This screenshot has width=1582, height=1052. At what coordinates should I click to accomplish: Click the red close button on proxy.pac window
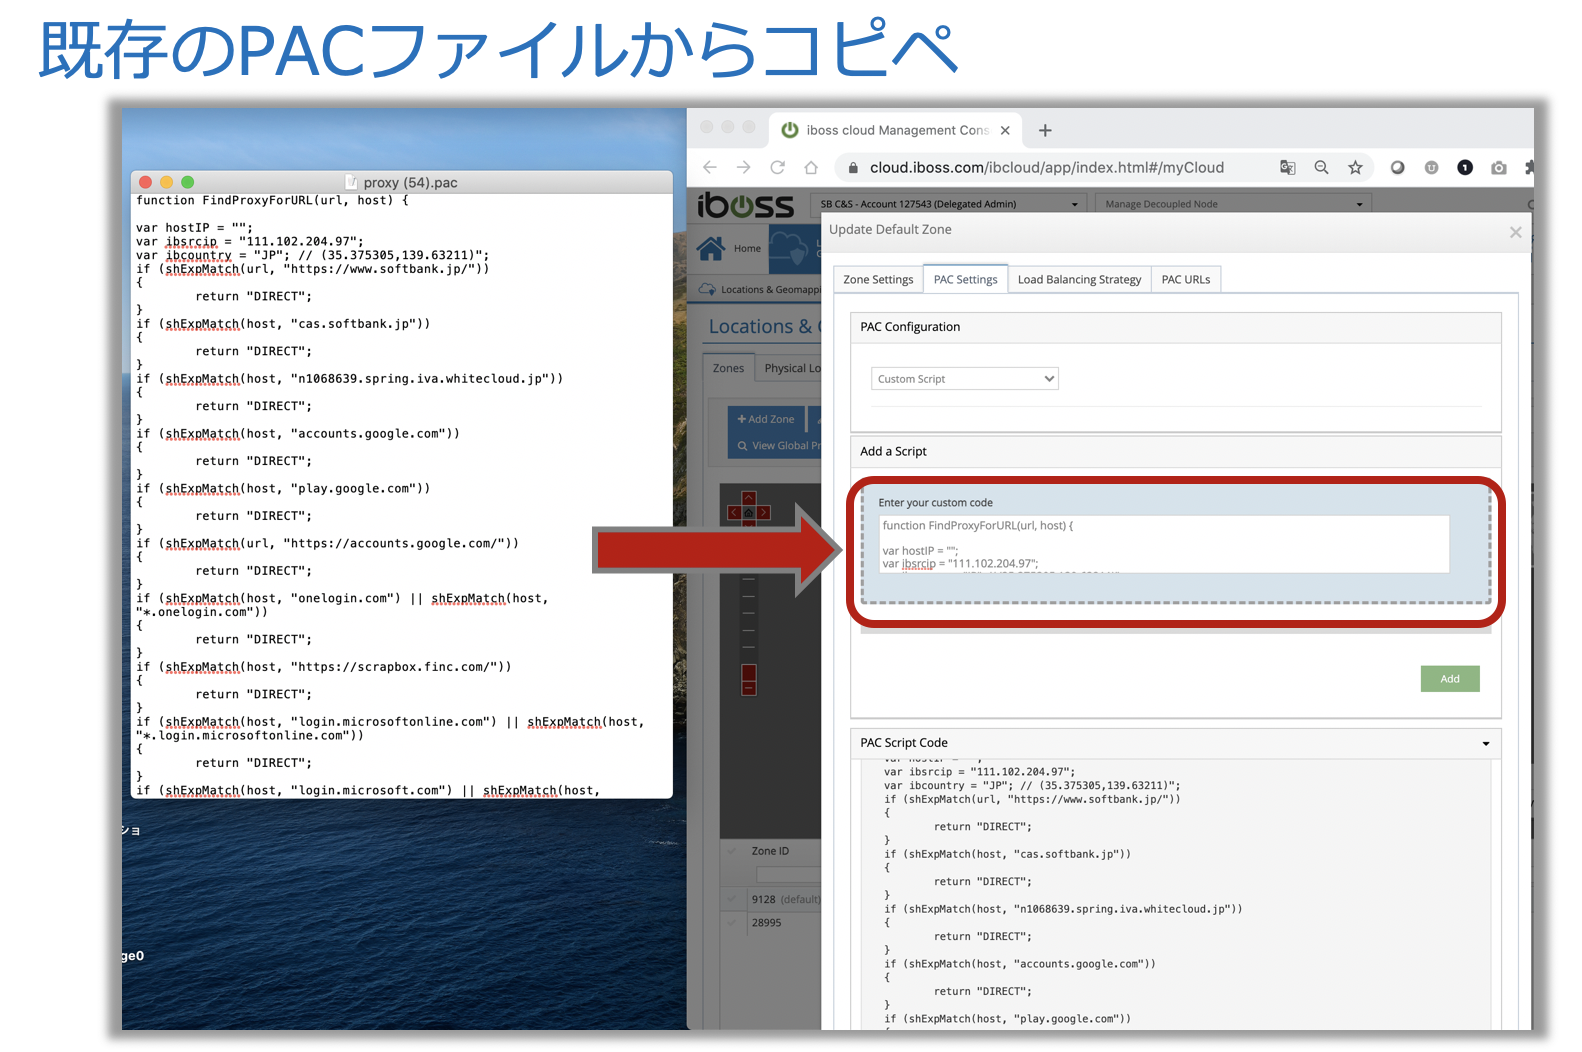[x=145, y=182]
